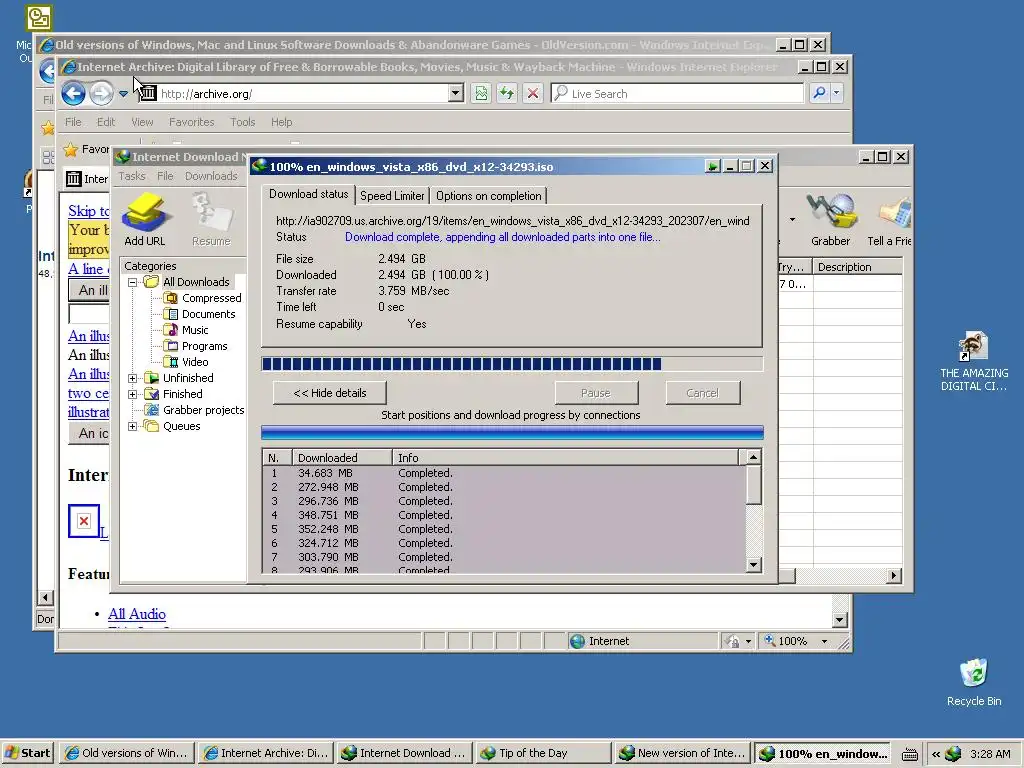Viewport: 1024px width, 768px height.
Task: Open the address bar URL dropdown
Action: coord(456,93)
